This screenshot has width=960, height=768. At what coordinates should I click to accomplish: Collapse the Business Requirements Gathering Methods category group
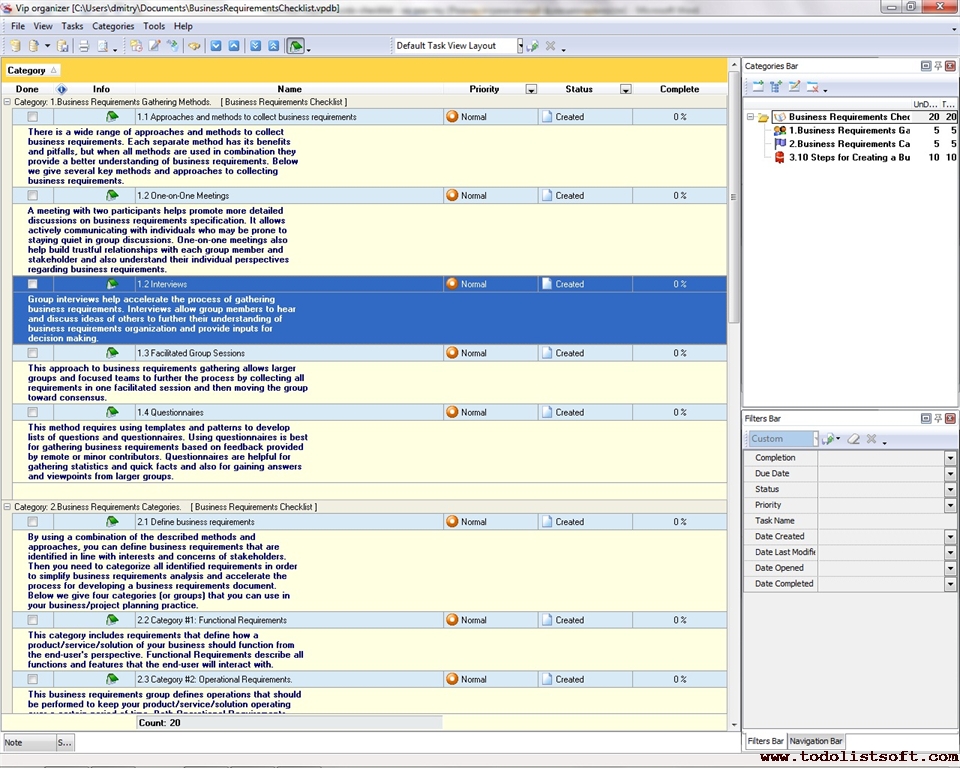[x=7, y=102]
